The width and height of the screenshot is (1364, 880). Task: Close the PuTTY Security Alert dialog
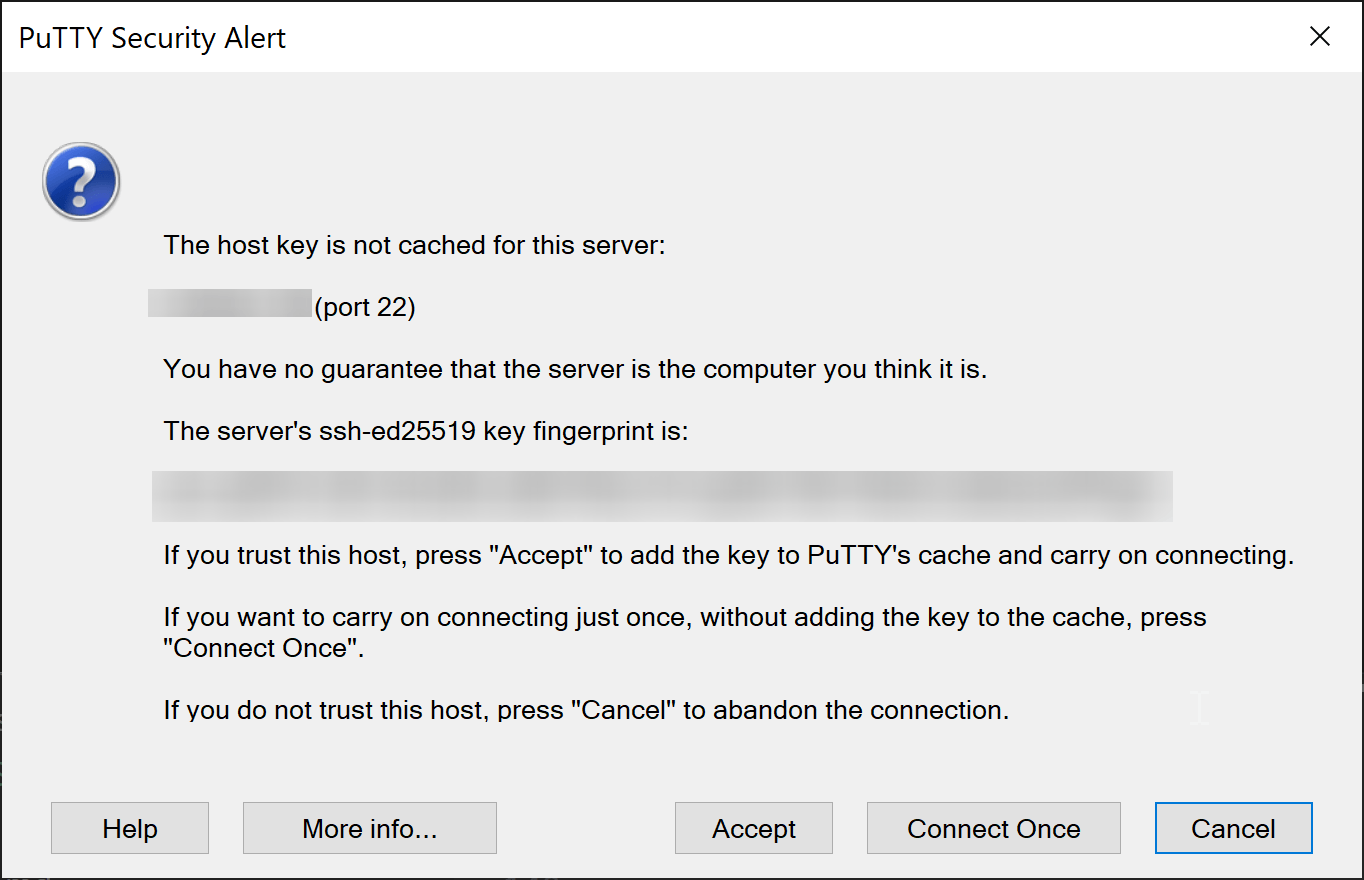[x=1319, y=37]
